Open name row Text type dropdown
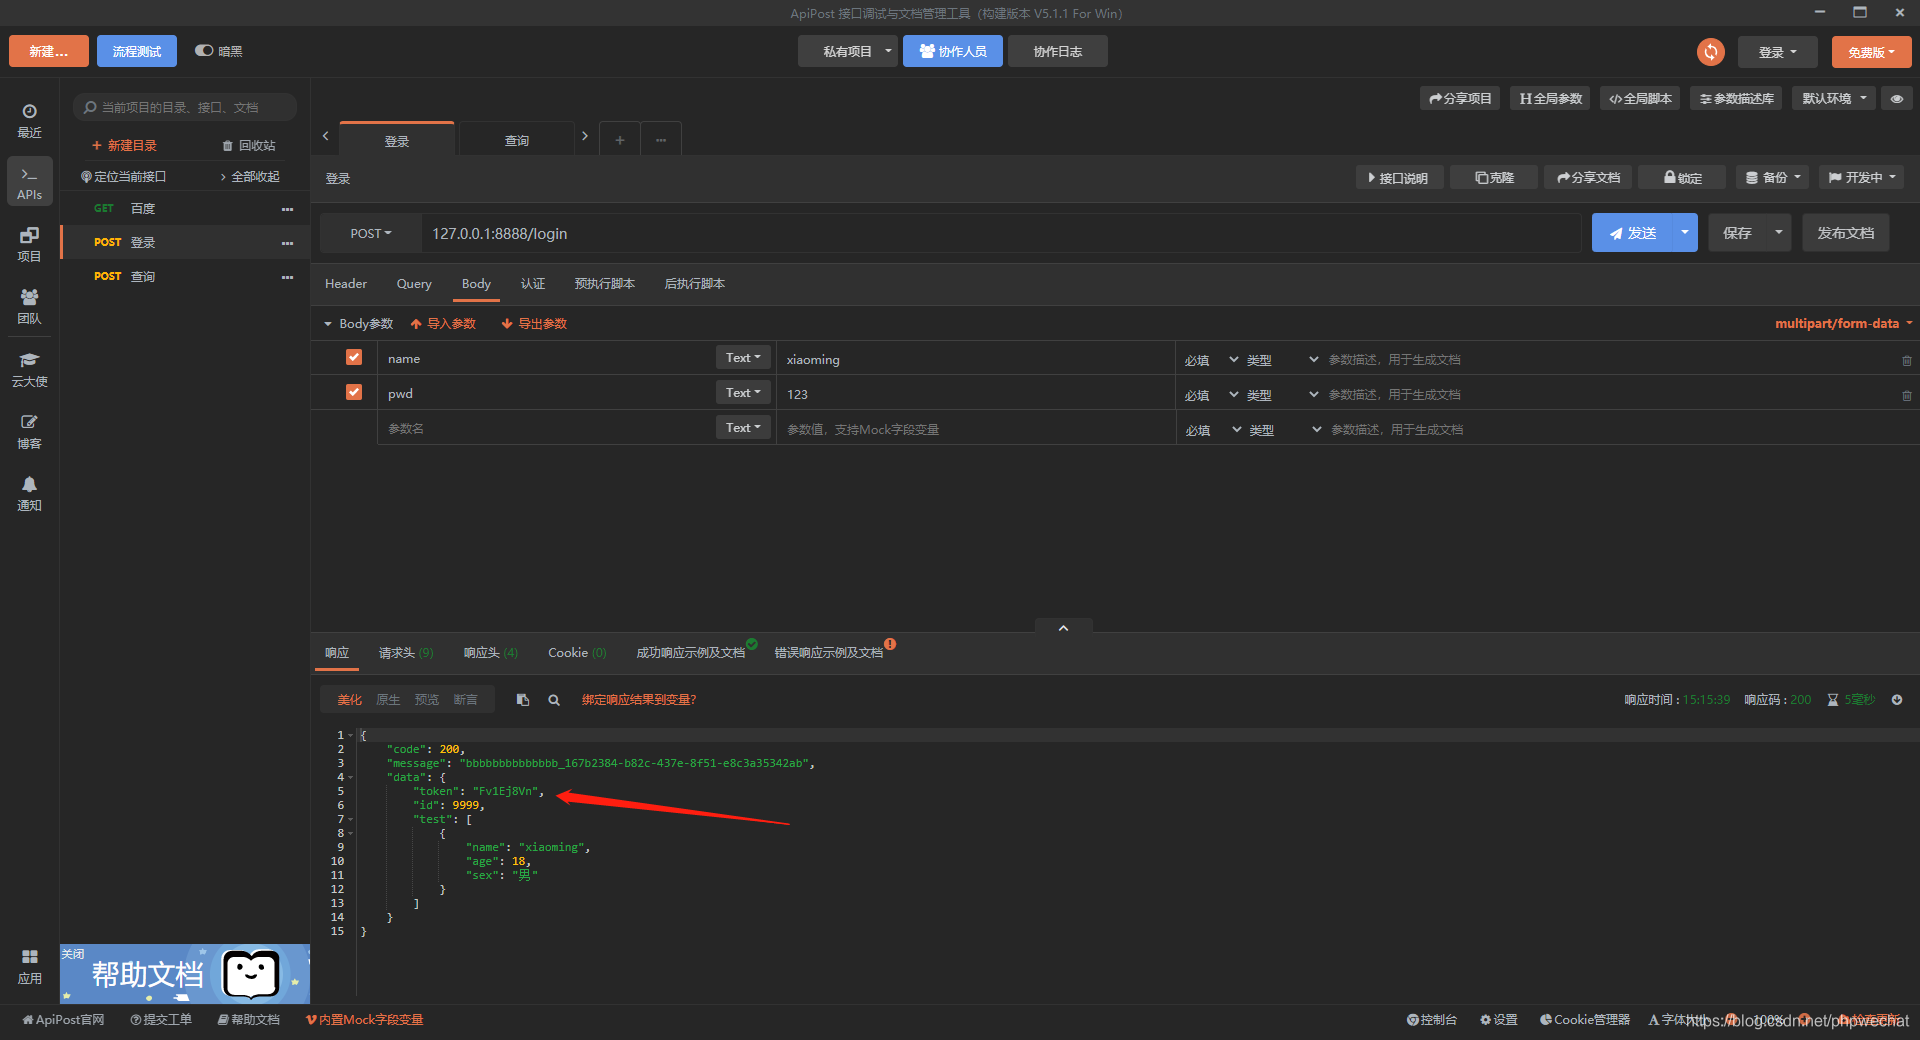The width and height of the screenshot is (1920, 1040). (743, 358)
